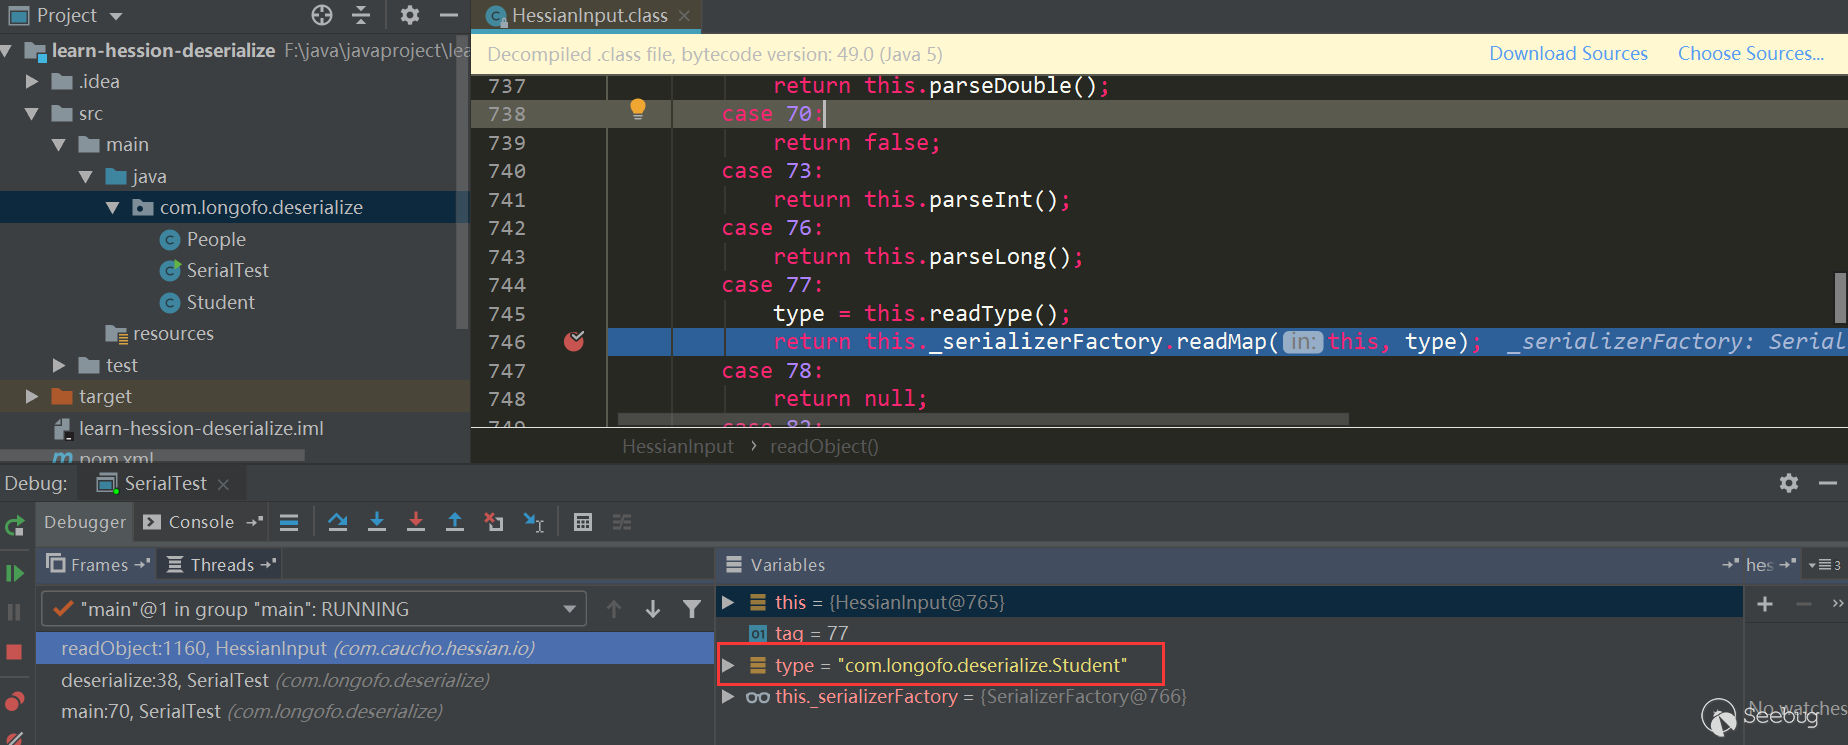The width and height of the screenshot is (1848, 745).
Task: Click Step Into in the debugger toolbar
Action: (377, 522)
